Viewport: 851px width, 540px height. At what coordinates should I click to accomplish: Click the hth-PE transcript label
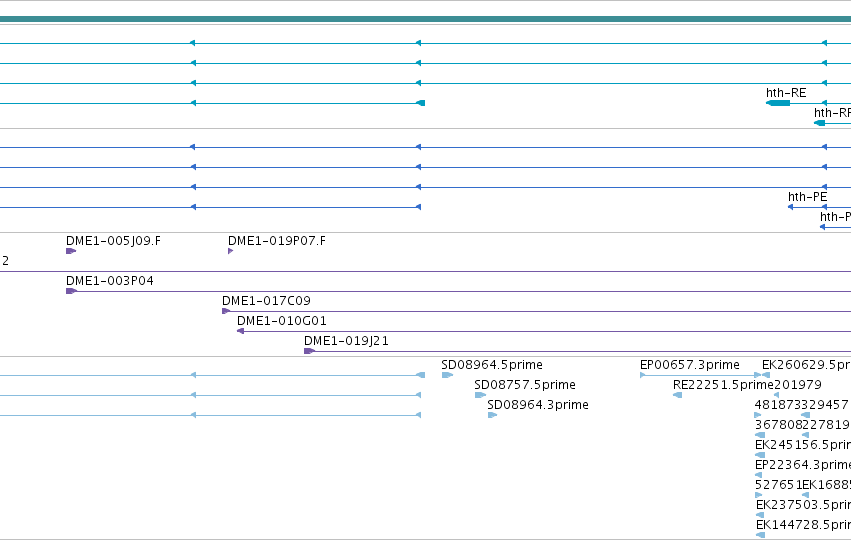click(x=808, y=197)
